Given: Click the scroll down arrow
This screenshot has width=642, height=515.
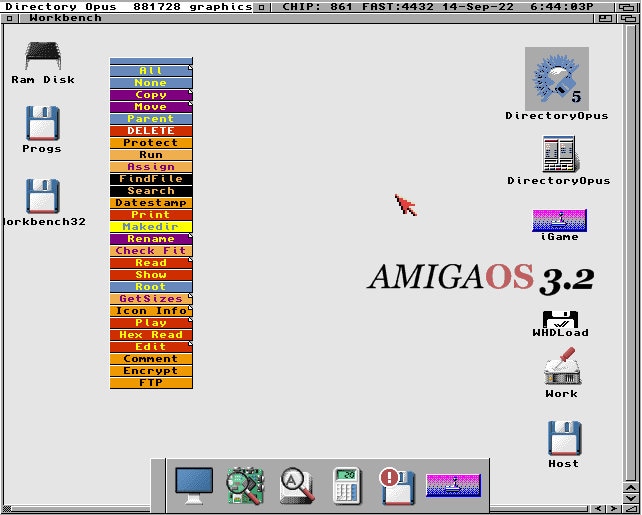Looking at the screenshot, I should (x=630, y=498).
